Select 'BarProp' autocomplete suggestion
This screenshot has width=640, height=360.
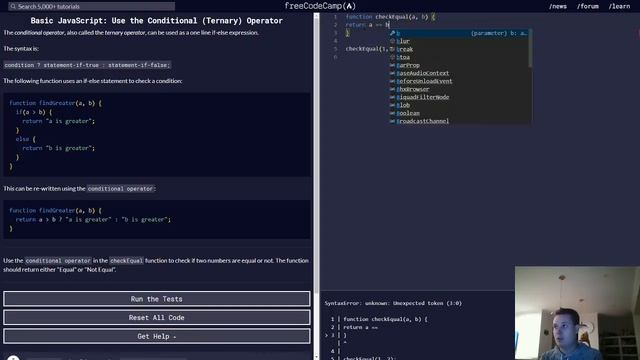(x=458, y=65)
